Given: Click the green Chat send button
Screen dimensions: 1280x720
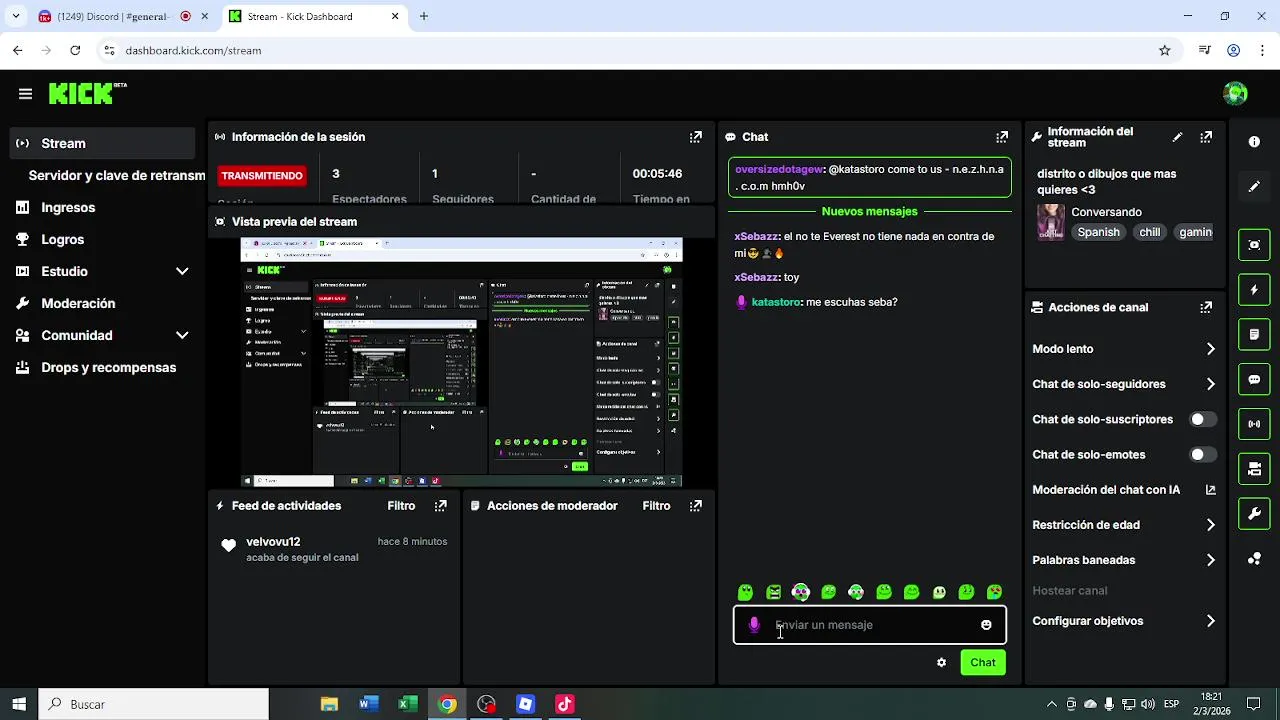Looking at the screenshot, I should point(983,662).
